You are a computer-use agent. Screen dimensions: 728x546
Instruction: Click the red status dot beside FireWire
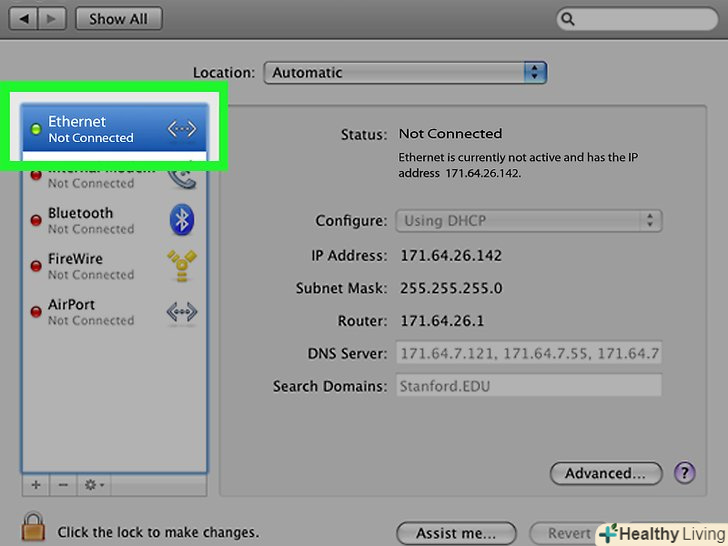[x=36, y=266]
